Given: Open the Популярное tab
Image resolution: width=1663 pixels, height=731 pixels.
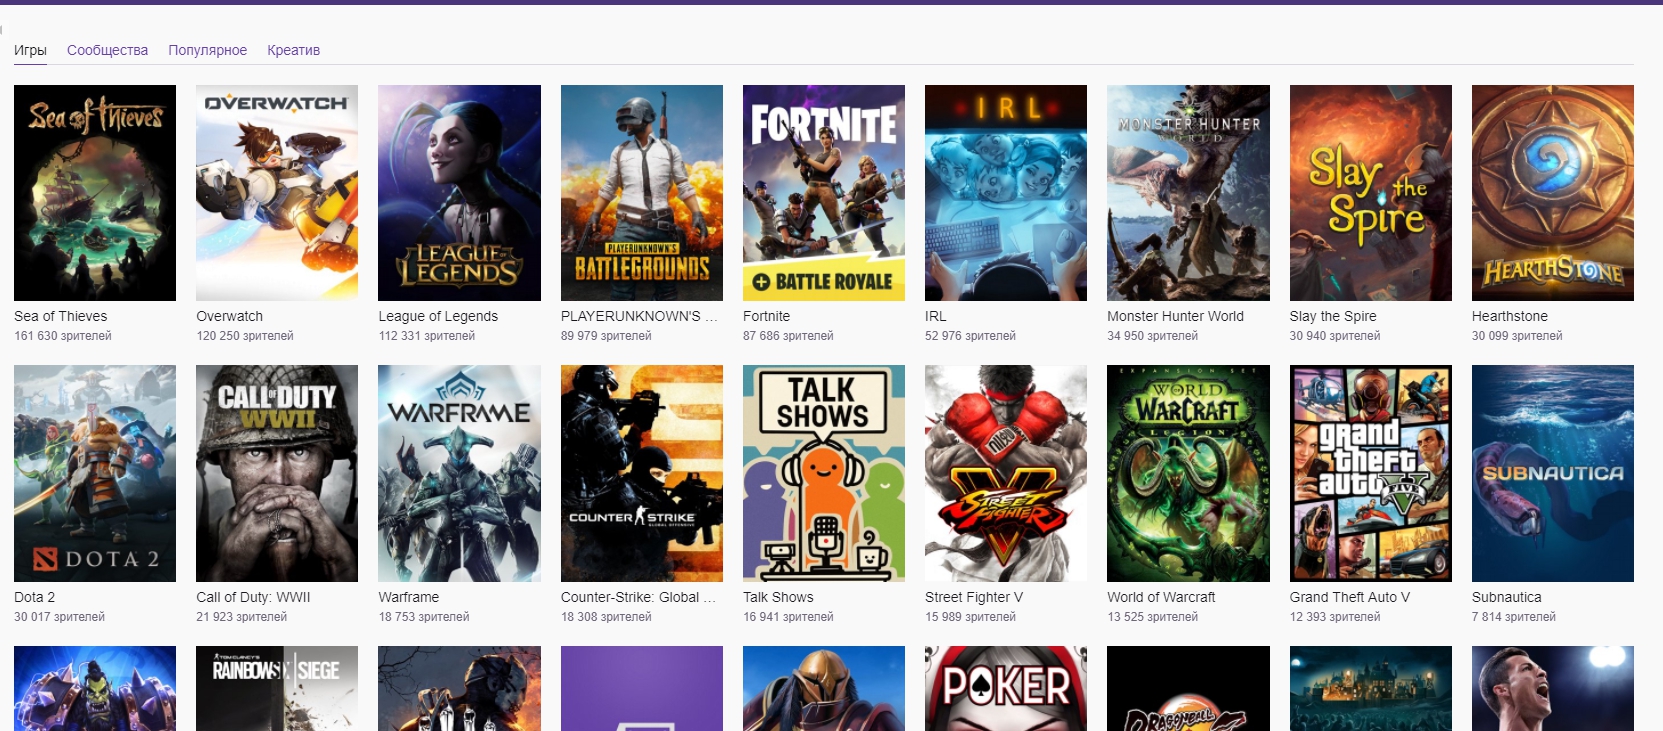Looking at the screenshot, I should tap(207, 50).
